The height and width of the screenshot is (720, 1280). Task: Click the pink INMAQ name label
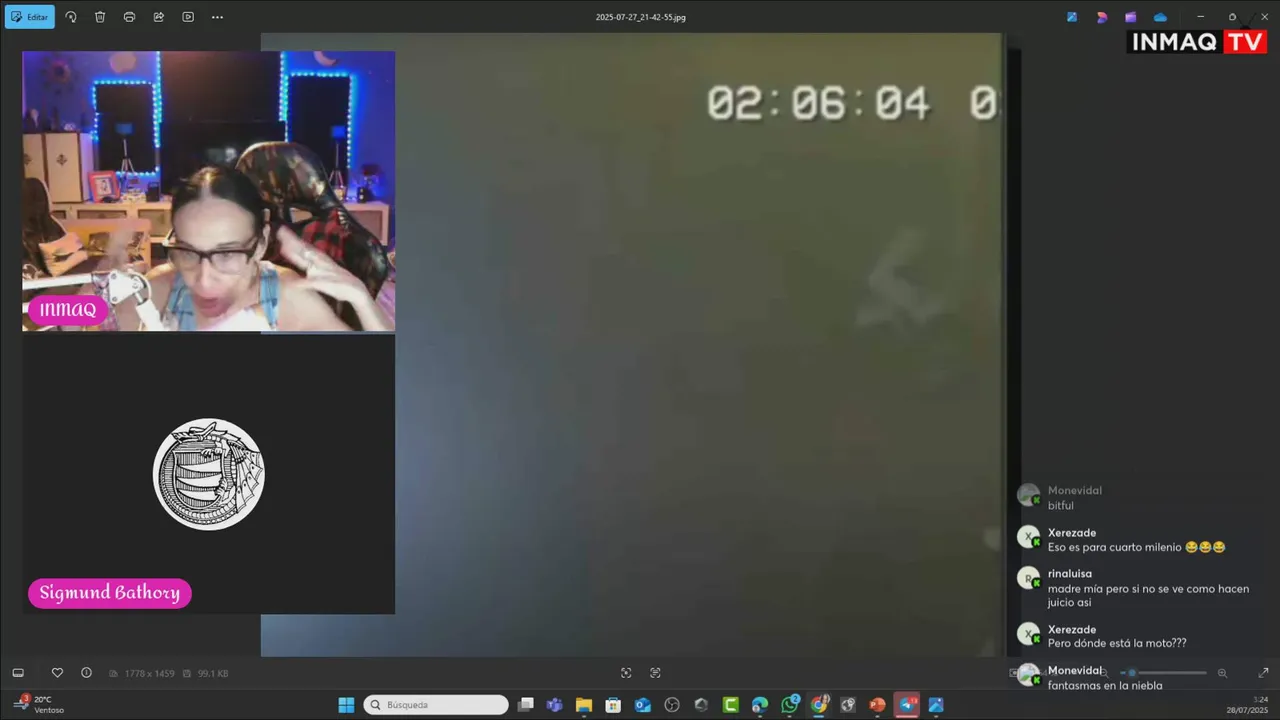pyautogui.click(x=67, y=310)
